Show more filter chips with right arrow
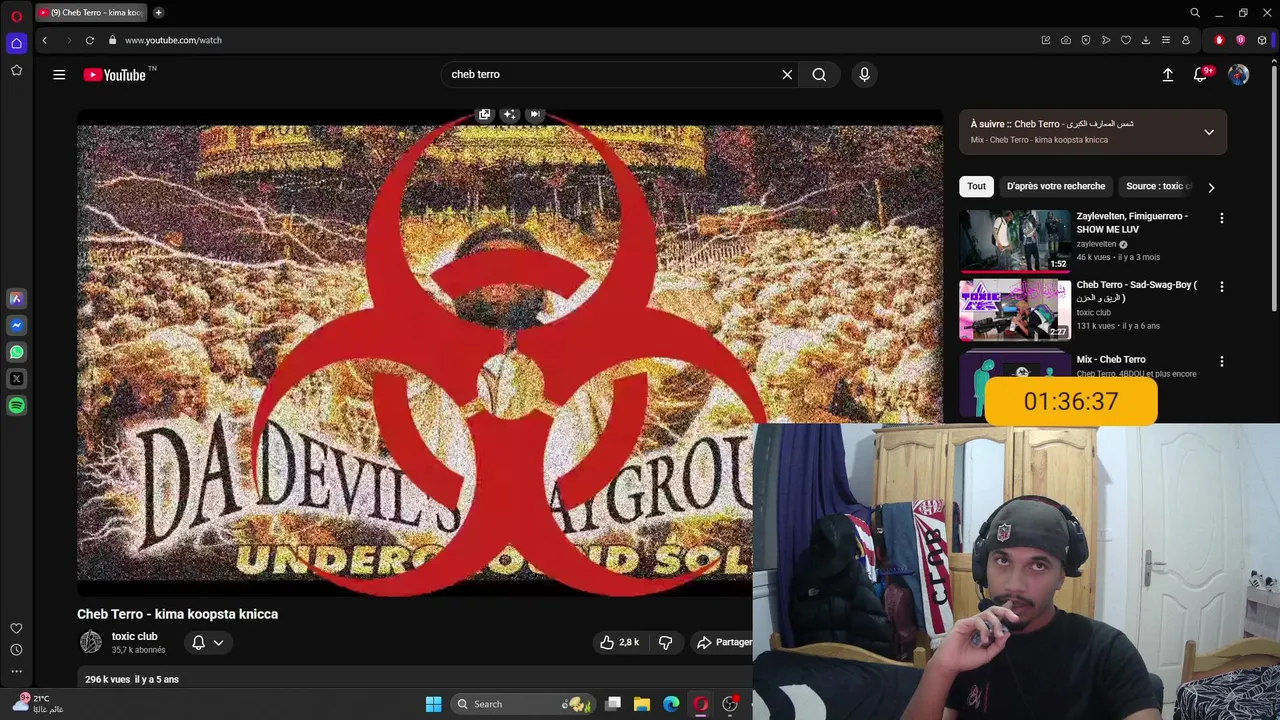This screenshot has height=720, width=1280. (1211, 187)
